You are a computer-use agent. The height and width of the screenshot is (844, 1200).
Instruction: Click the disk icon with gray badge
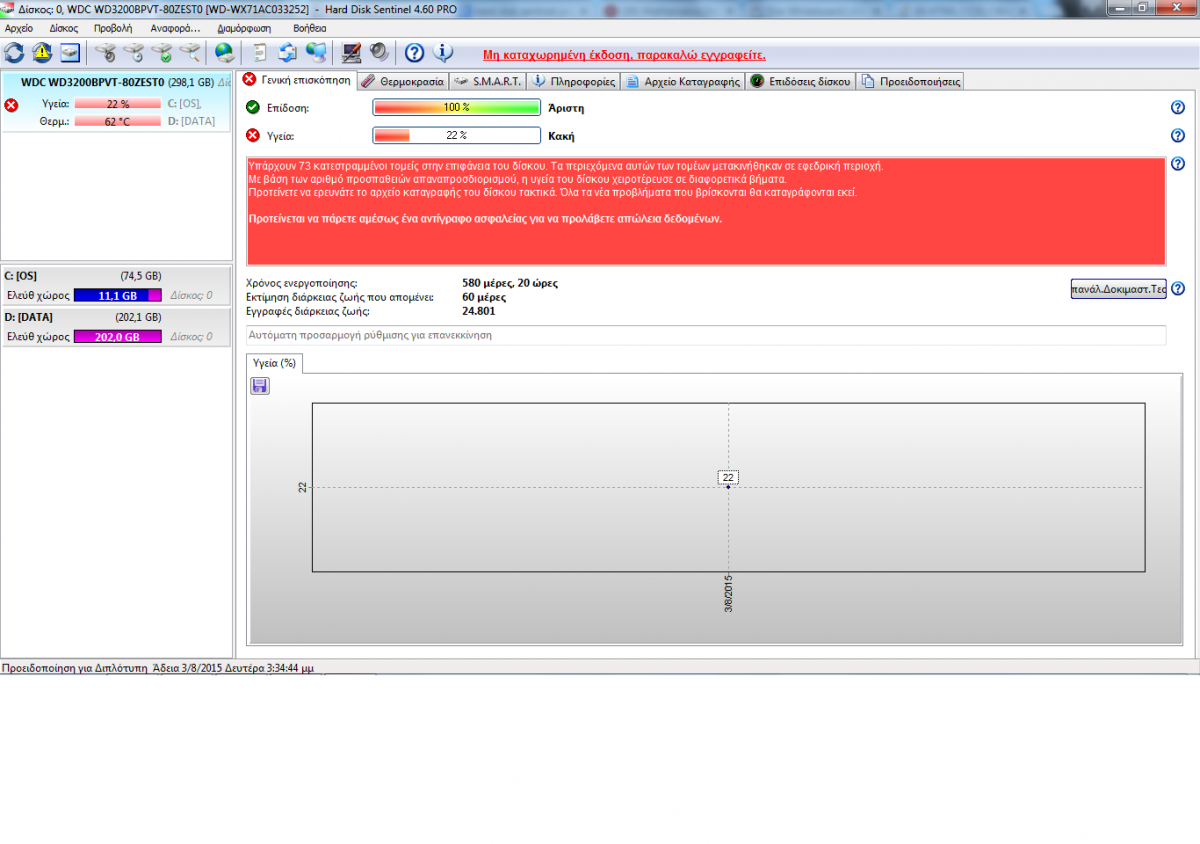click(105, 52)
